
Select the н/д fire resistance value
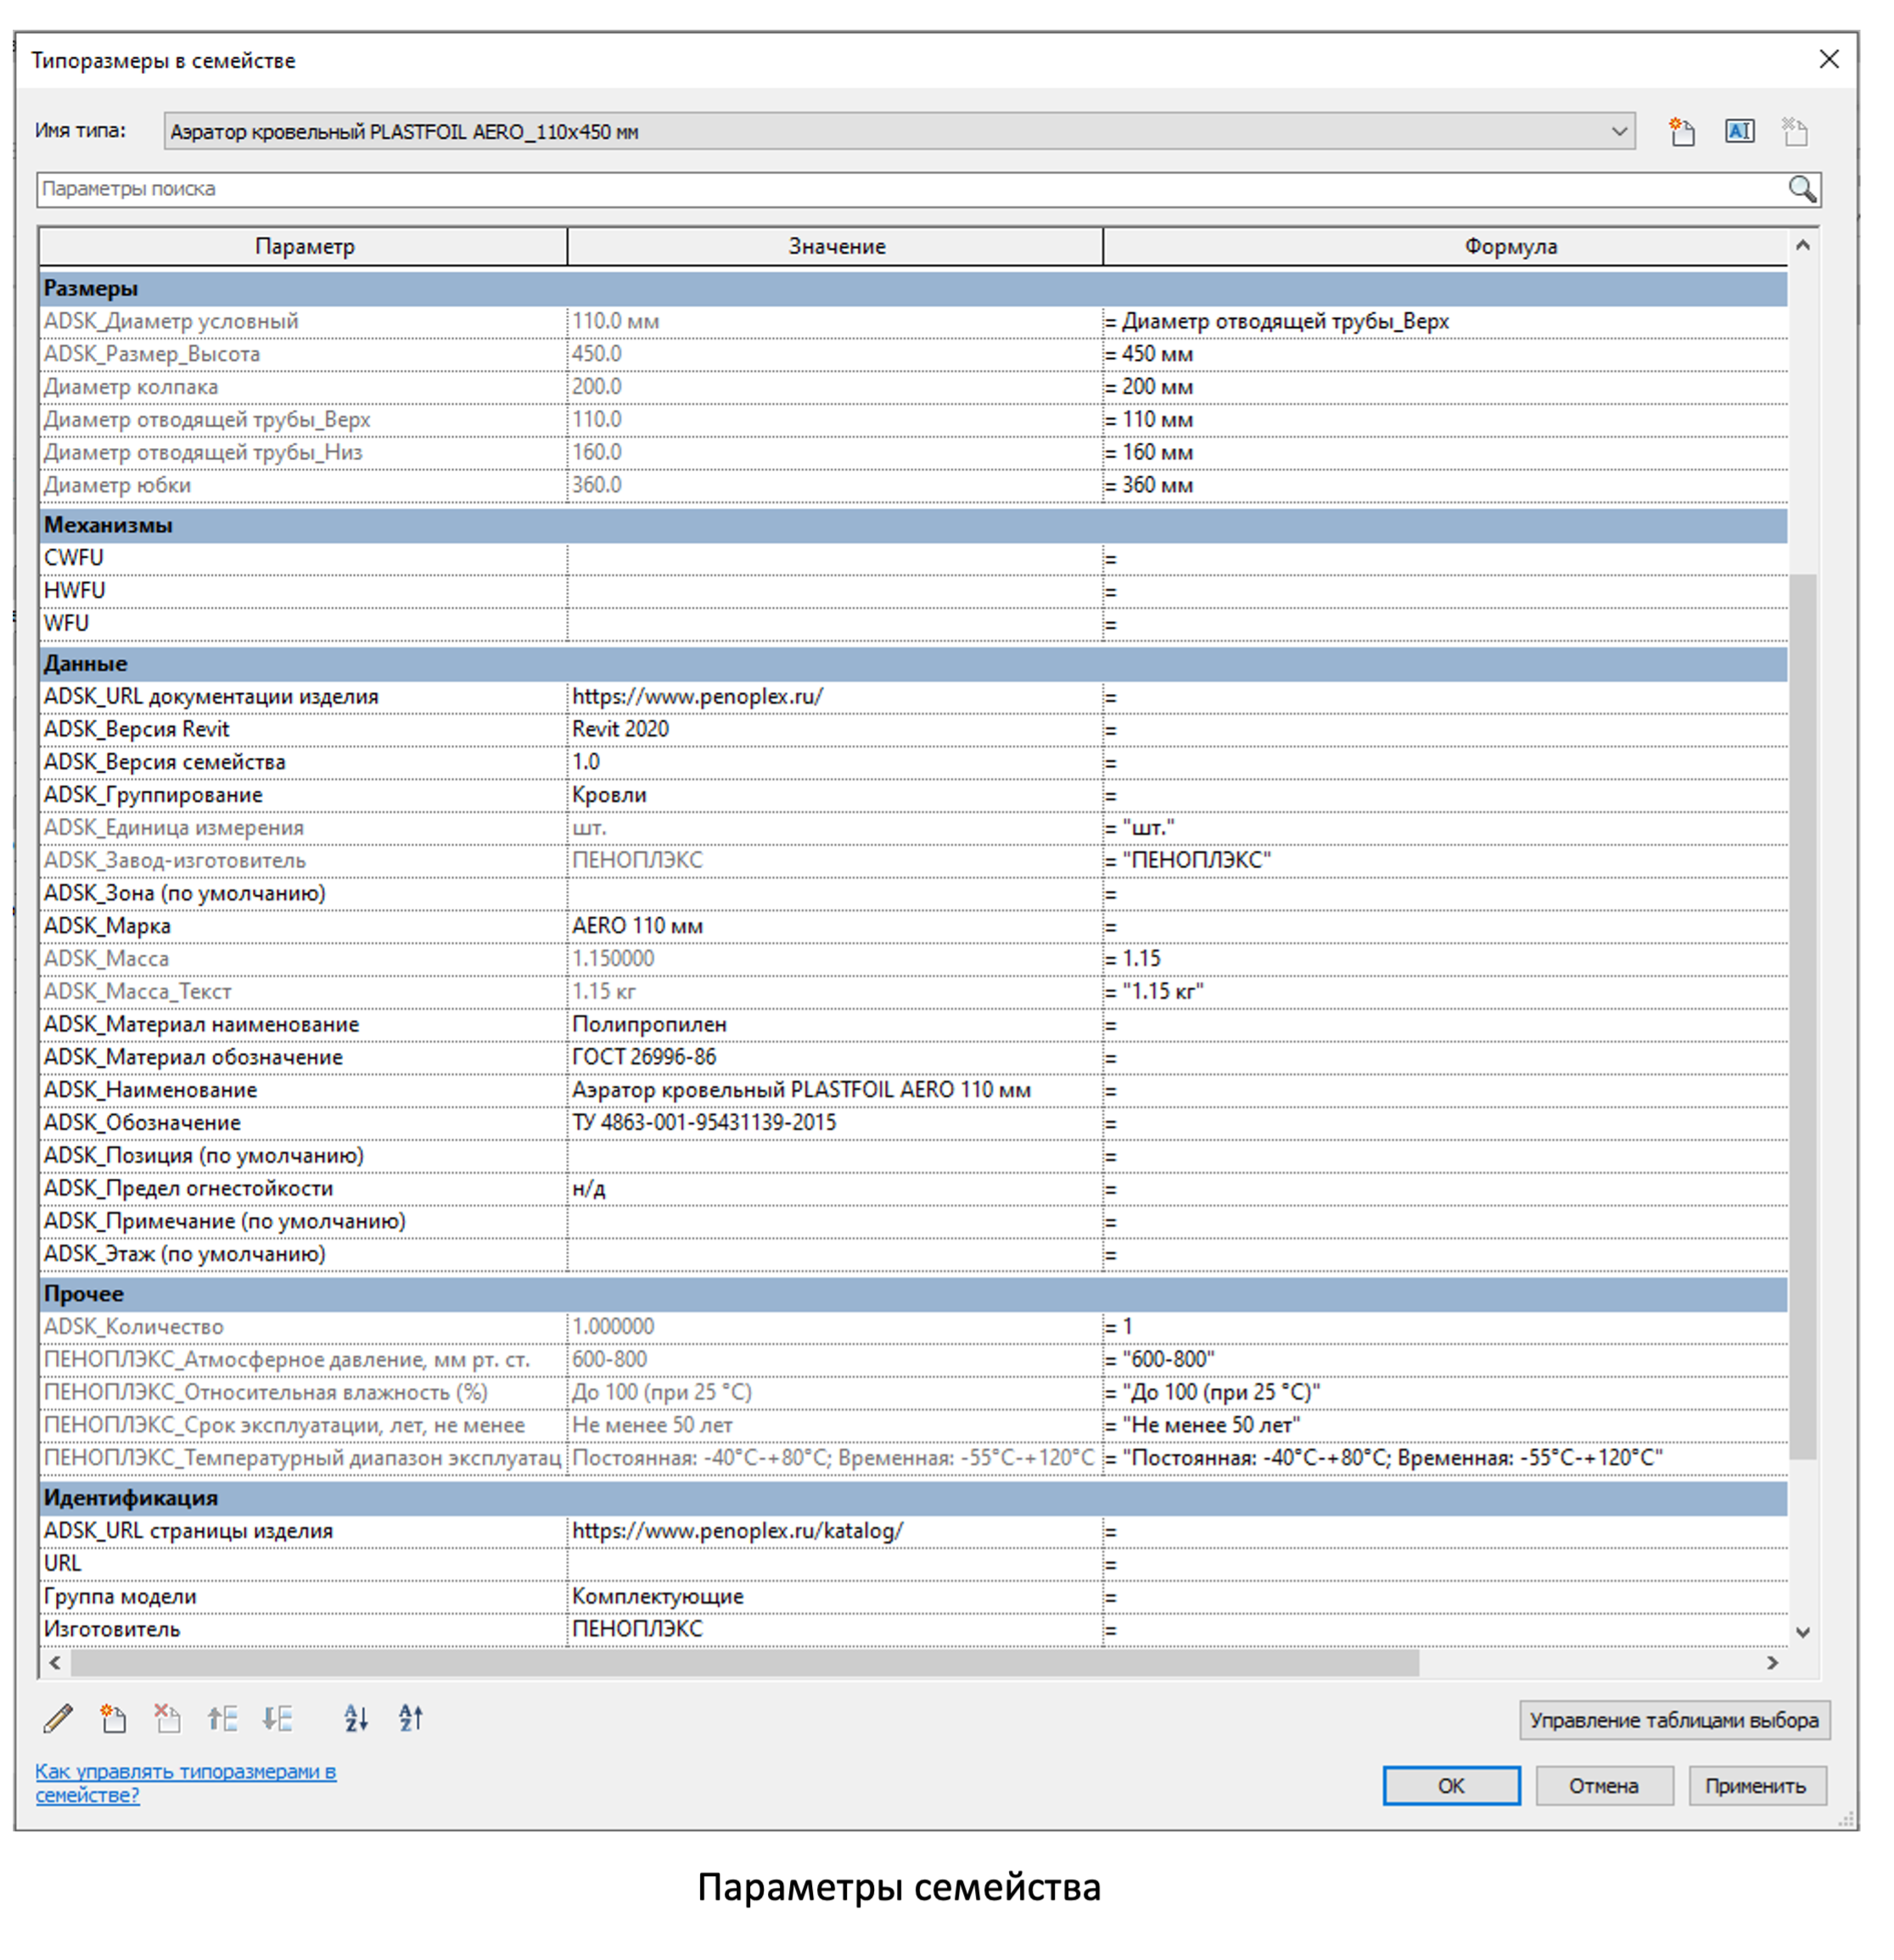pyautogui.click(x=835, y=1189)
